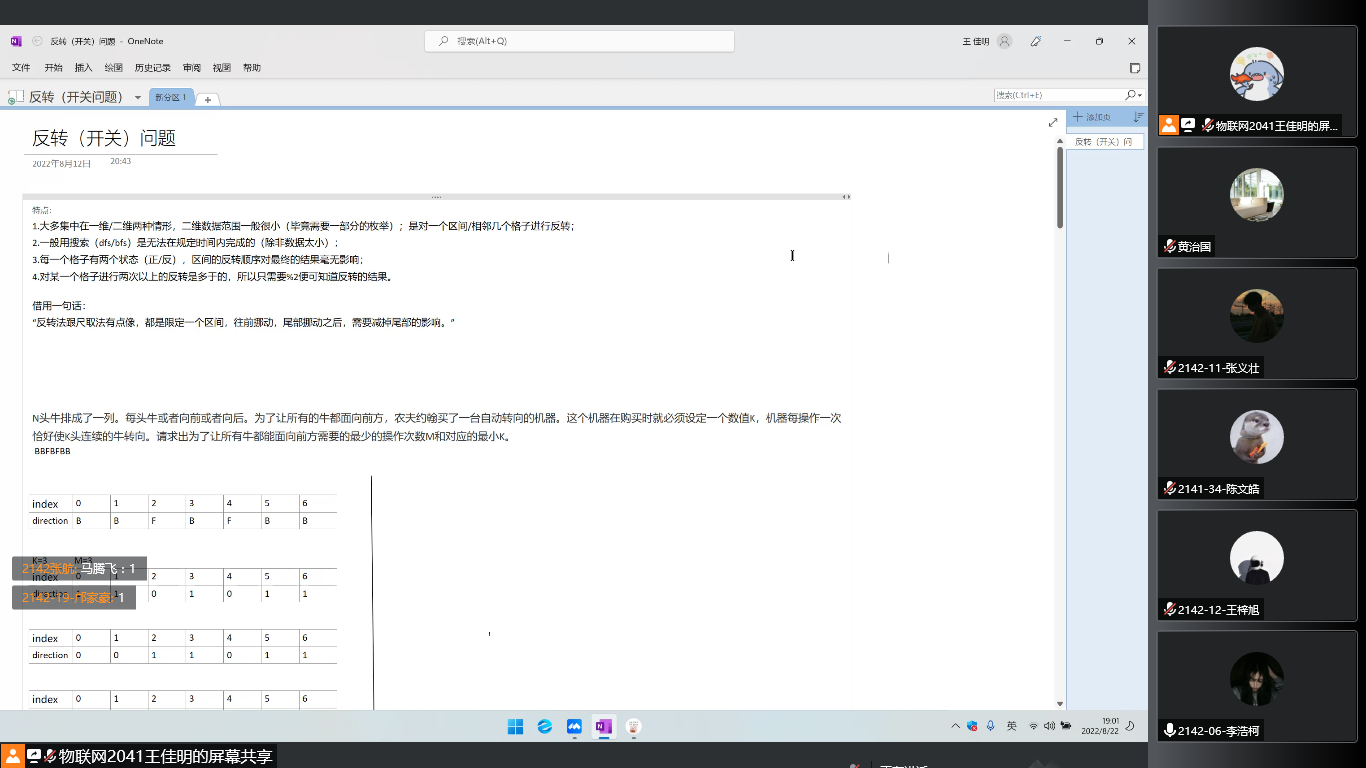
Task: Click muted mic icon for 2142-11-张义壮
Action: pyautogui.click(x=1169, y=368)
